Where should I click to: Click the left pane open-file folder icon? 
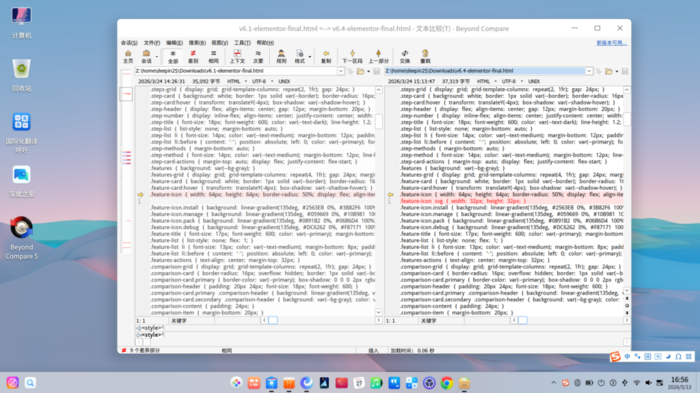point(360,71)
